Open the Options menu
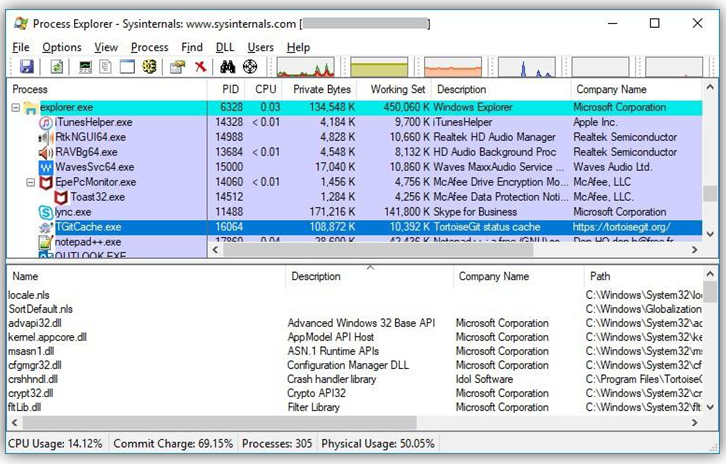Screen dimensions: 726x464 (x=62, y=47)
